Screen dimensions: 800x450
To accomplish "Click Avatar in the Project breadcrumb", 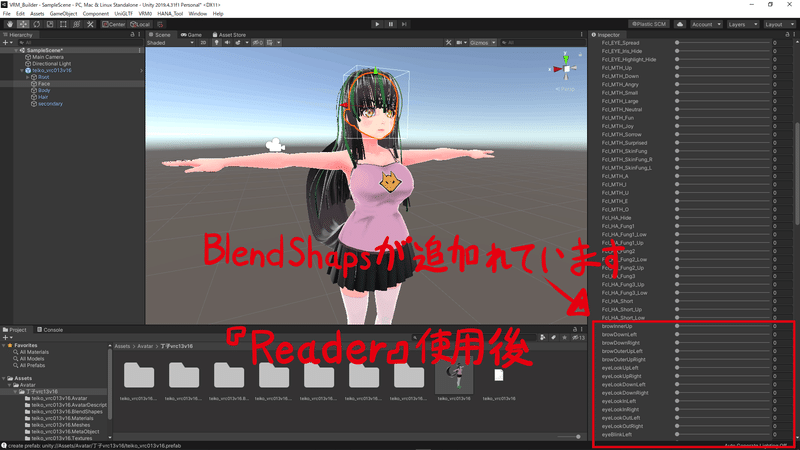I will (145, 346).
